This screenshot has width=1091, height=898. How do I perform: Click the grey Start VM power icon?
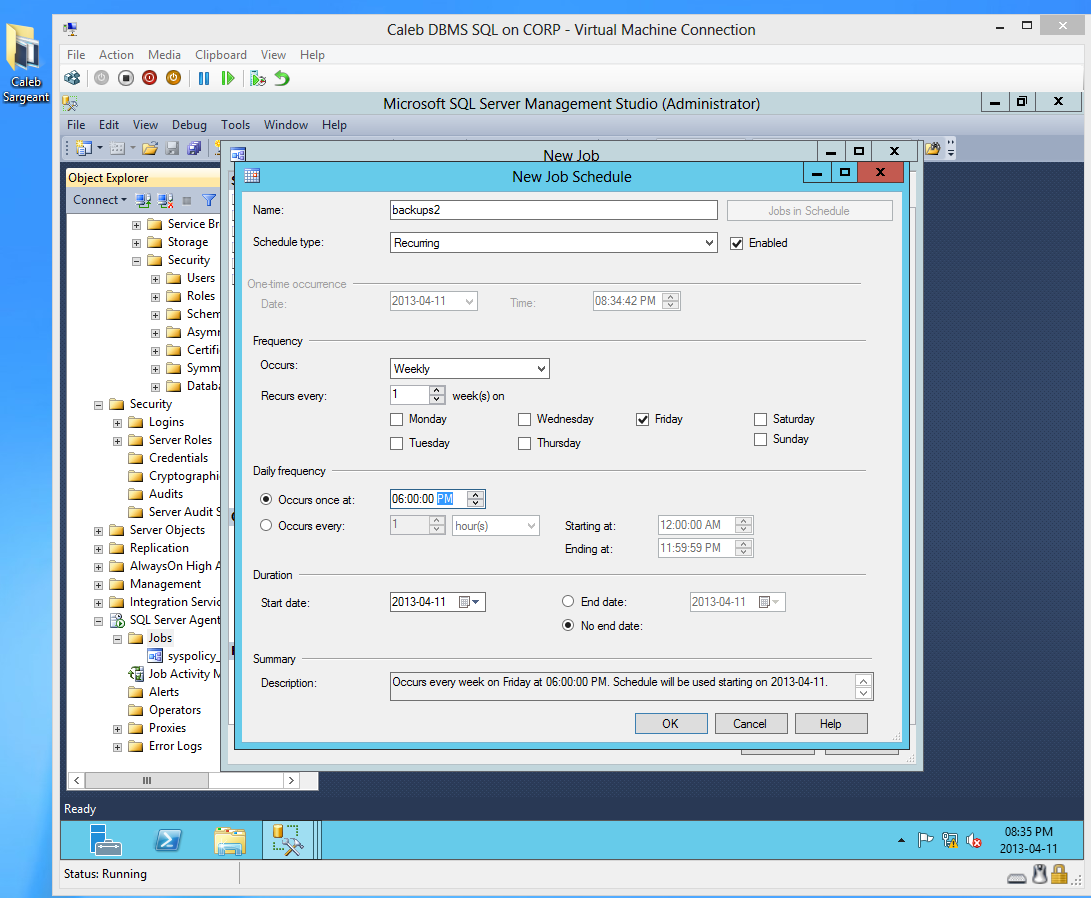click(x=102, y=78)
